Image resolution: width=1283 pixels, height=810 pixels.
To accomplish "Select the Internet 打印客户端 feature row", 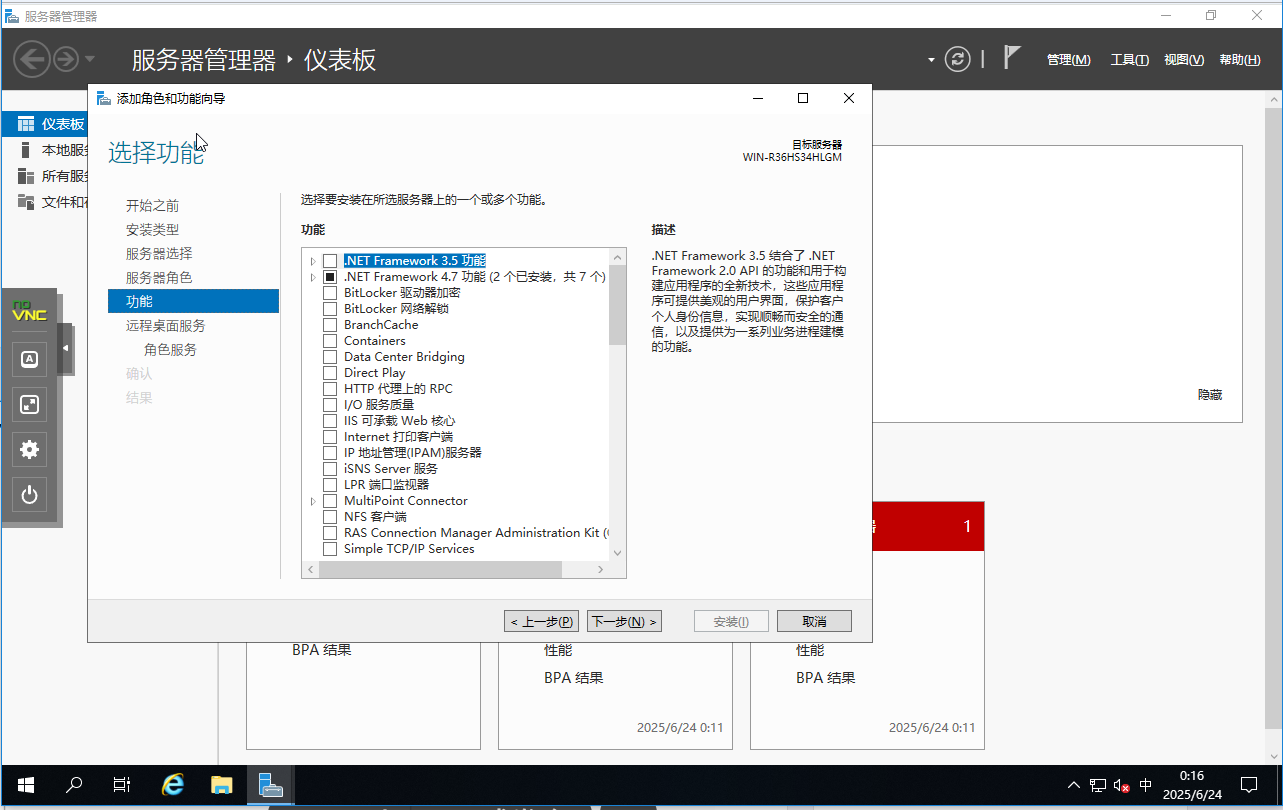I will pyautogui.click(x=398, y=437).
